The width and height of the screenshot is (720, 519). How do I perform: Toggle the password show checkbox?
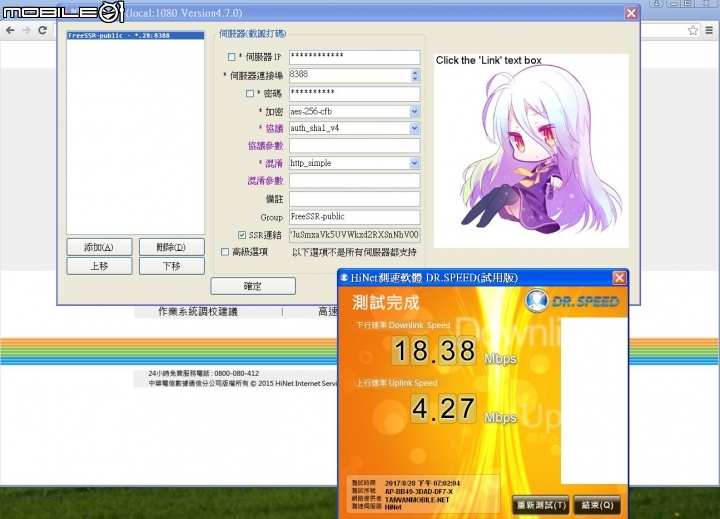click(250, 94)
